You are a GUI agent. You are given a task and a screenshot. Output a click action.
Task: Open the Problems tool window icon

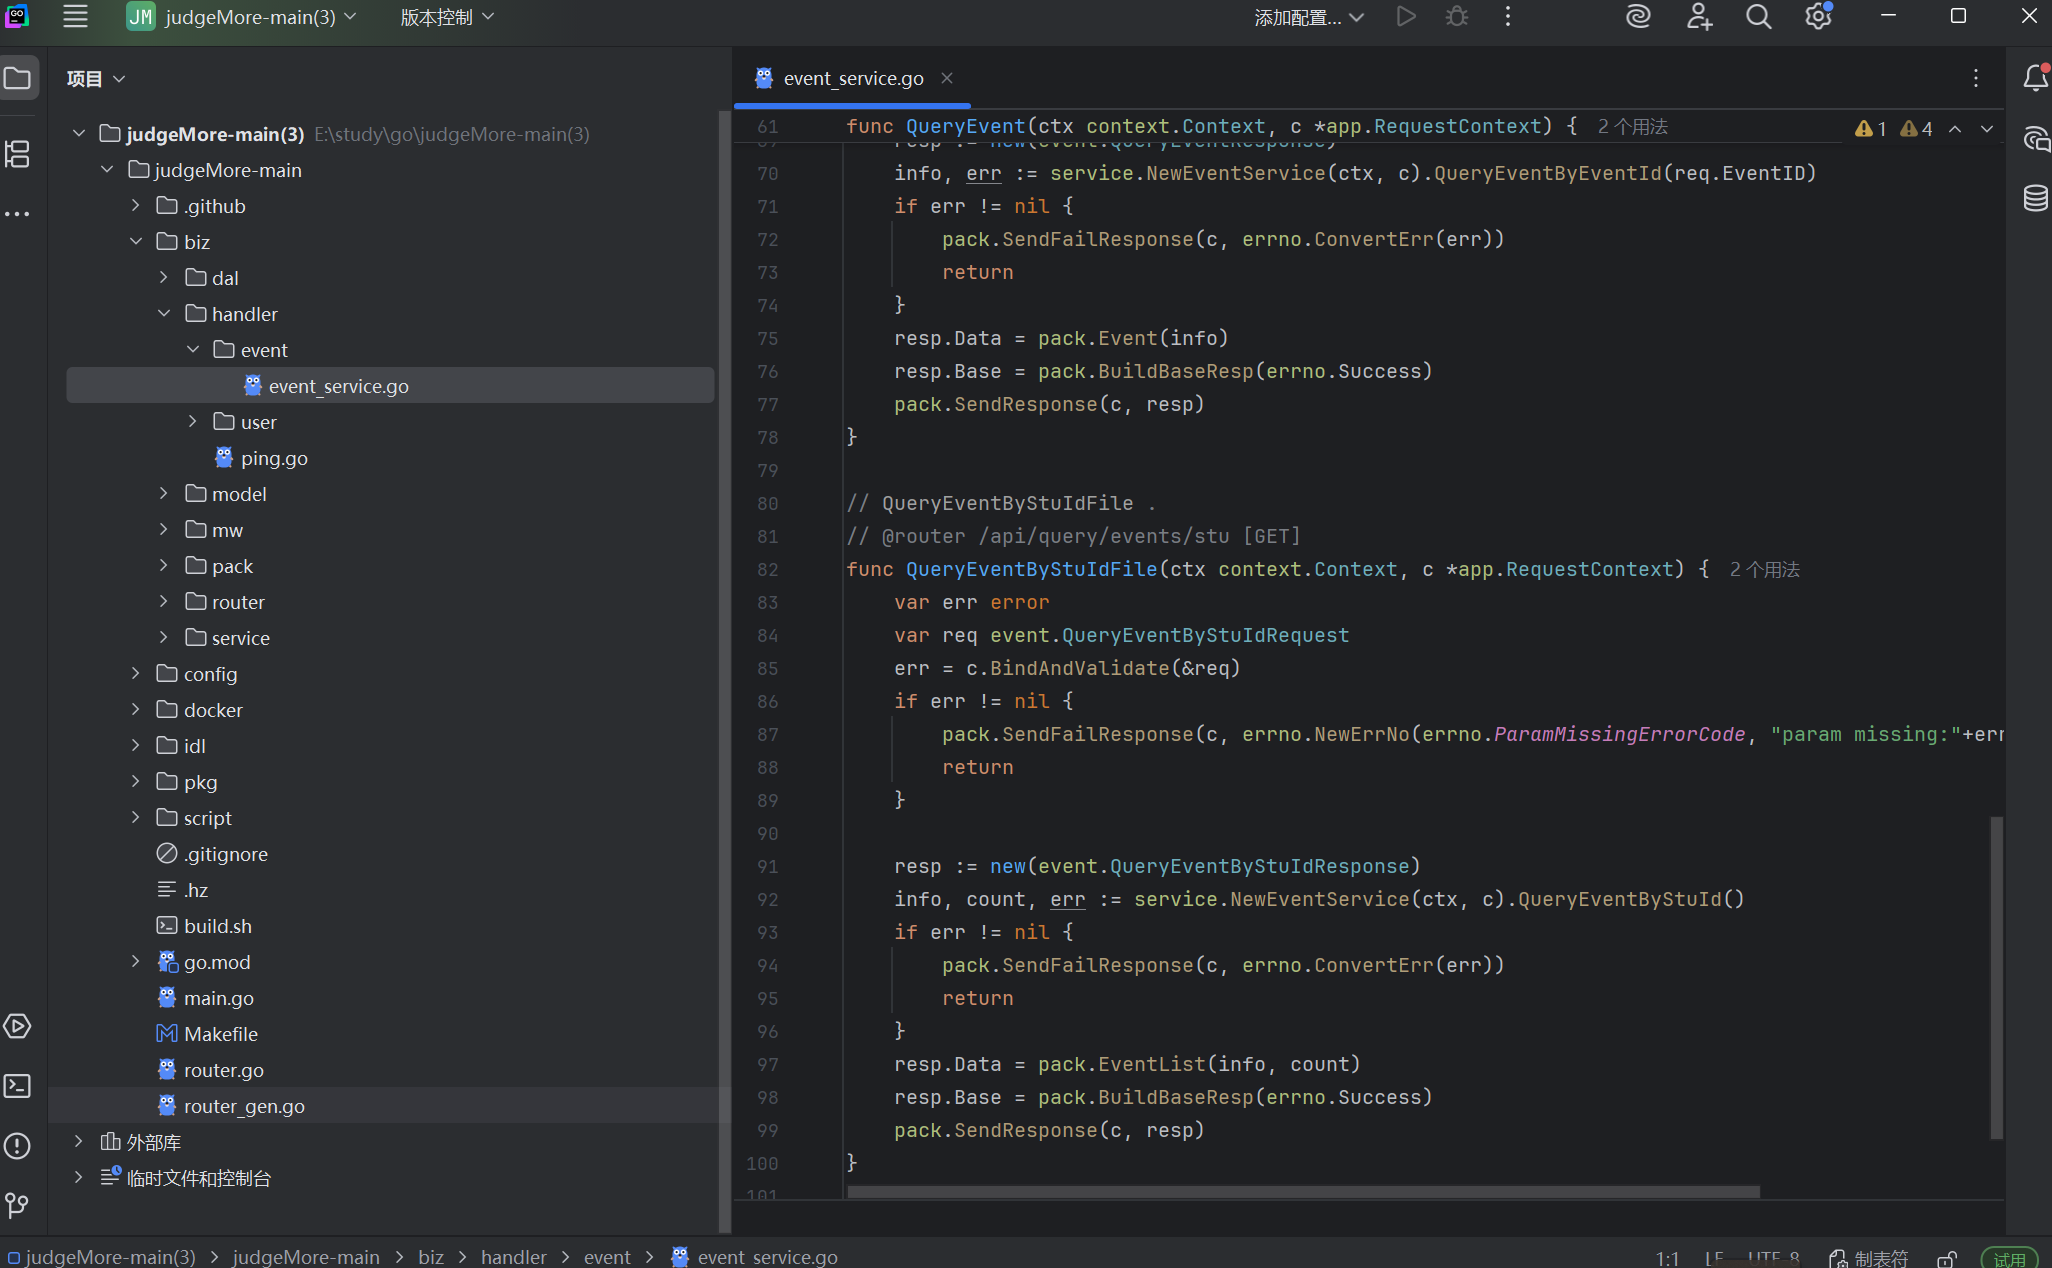18,1146
